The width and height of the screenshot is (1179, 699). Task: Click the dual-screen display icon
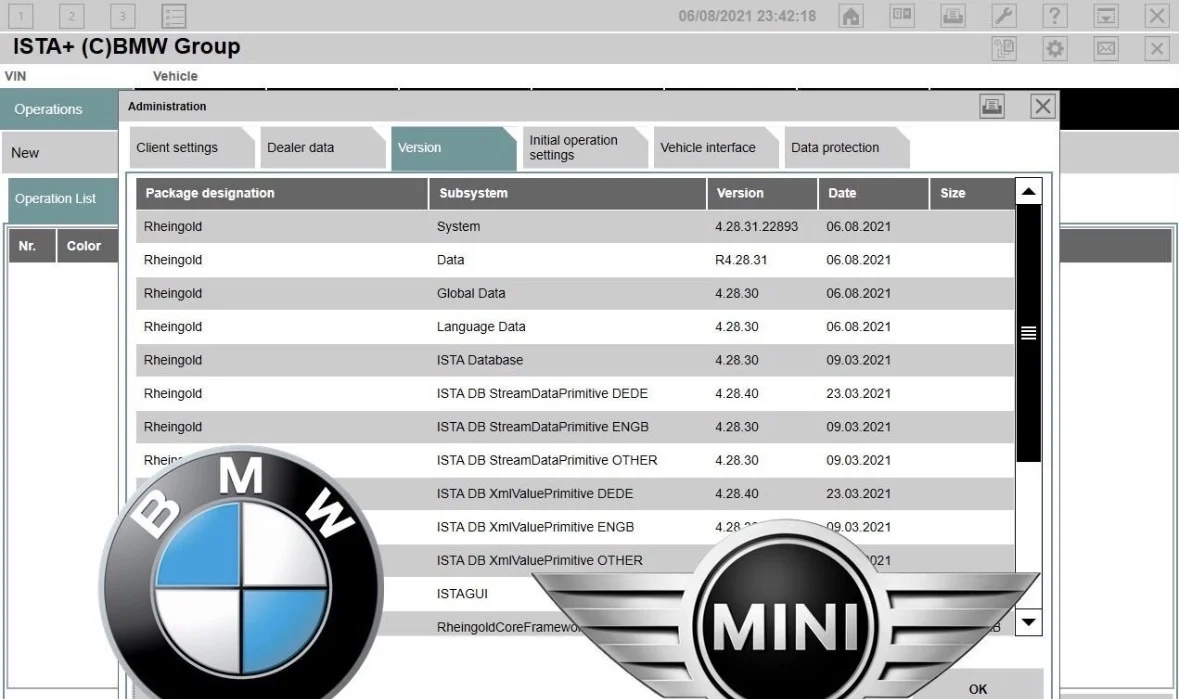pos(902,16)
